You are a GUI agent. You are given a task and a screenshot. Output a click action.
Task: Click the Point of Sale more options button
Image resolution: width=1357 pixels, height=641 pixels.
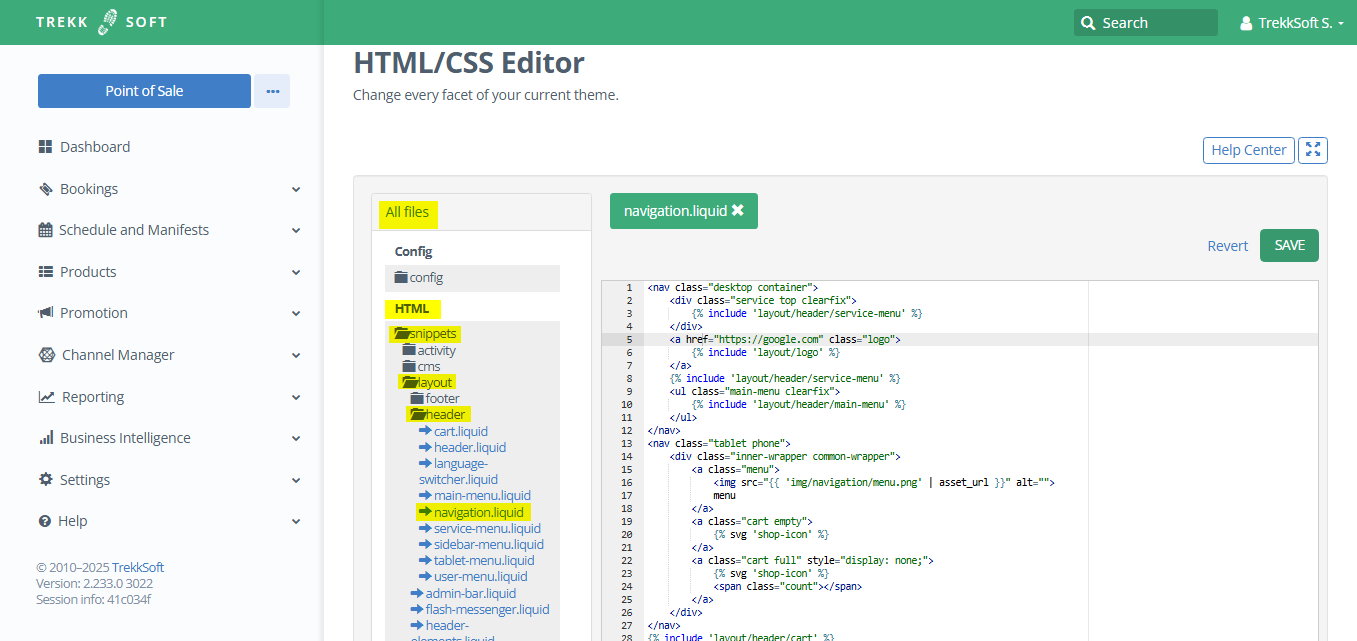272,91
